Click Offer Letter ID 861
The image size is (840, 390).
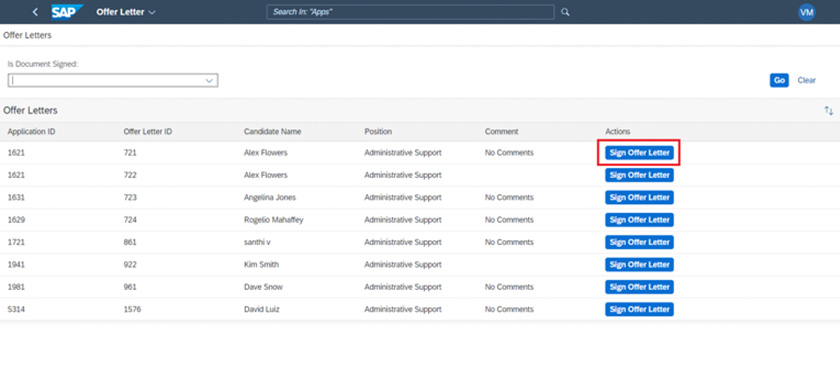click(130, 242)
